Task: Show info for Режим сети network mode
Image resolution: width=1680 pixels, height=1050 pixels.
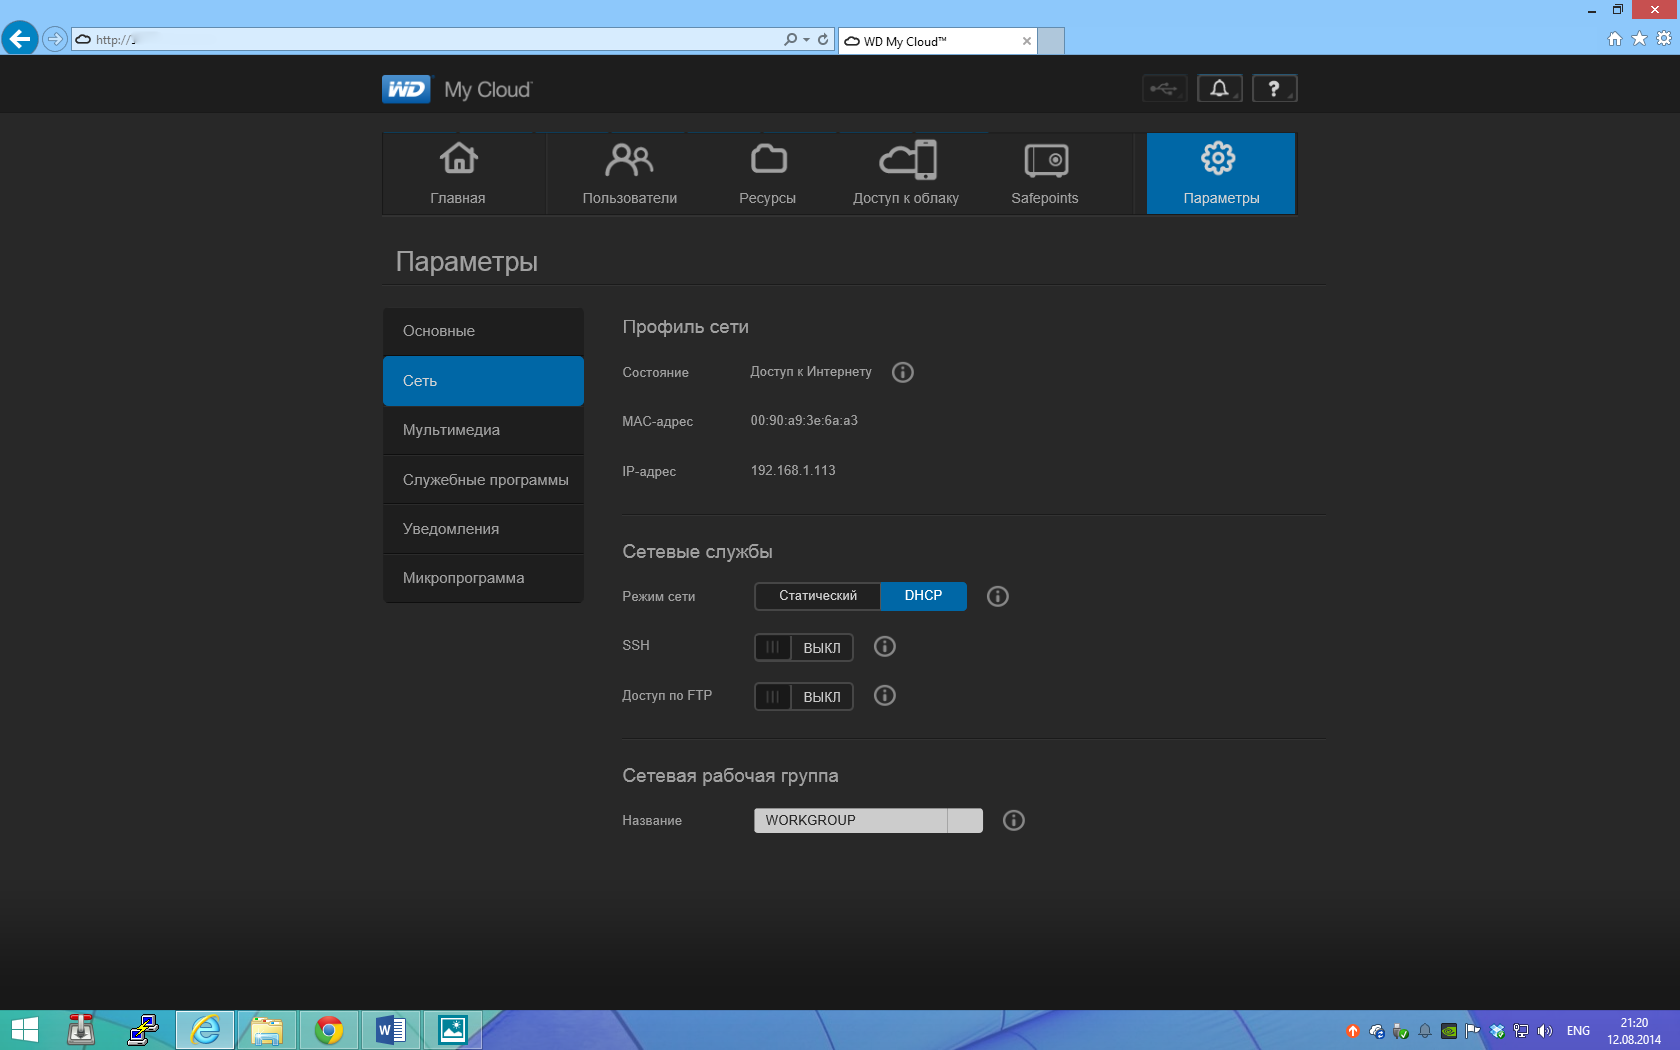Action: 998,596
